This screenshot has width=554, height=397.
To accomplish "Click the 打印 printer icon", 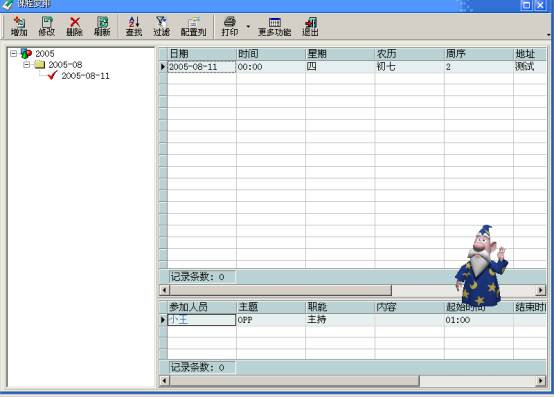I will pos(230,26).
